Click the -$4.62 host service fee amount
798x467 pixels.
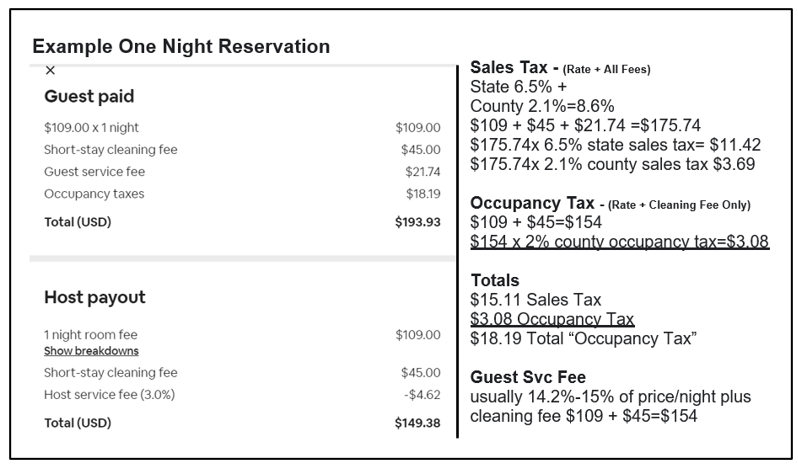(420, 393)
